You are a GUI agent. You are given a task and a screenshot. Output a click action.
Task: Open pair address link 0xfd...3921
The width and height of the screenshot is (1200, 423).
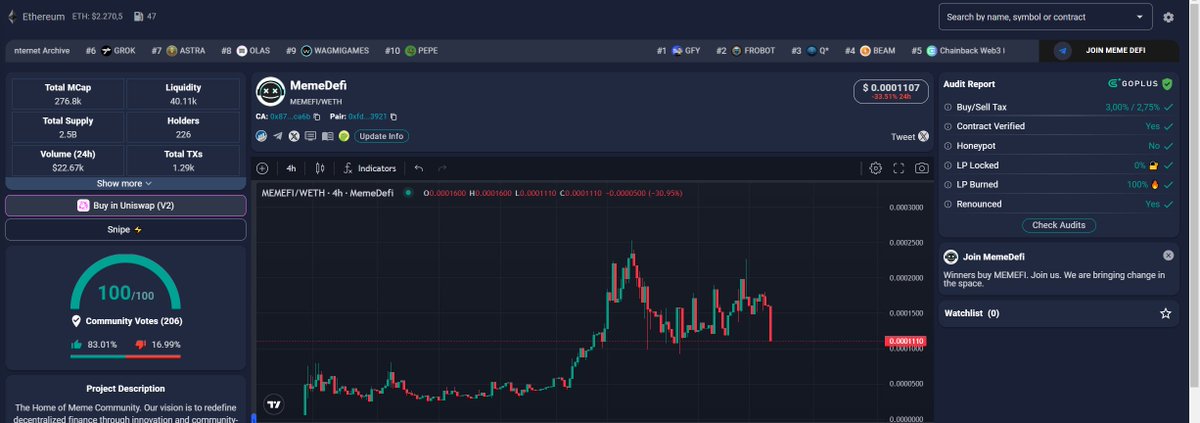pyautogui.click(x=367, y=117)
